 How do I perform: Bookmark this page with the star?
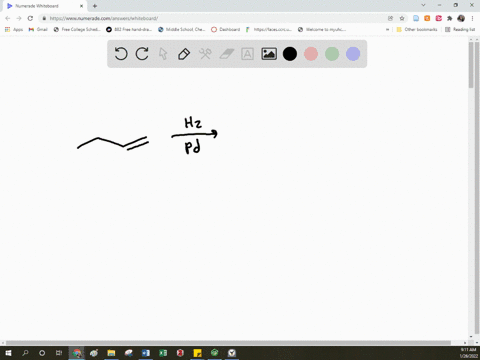tap(402, 18)
